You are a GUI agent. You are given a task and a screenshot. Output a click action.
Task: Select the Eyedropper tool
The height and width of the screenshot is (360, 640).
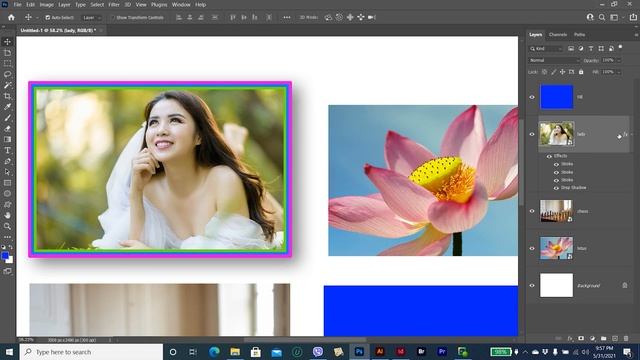coord(7,107)
